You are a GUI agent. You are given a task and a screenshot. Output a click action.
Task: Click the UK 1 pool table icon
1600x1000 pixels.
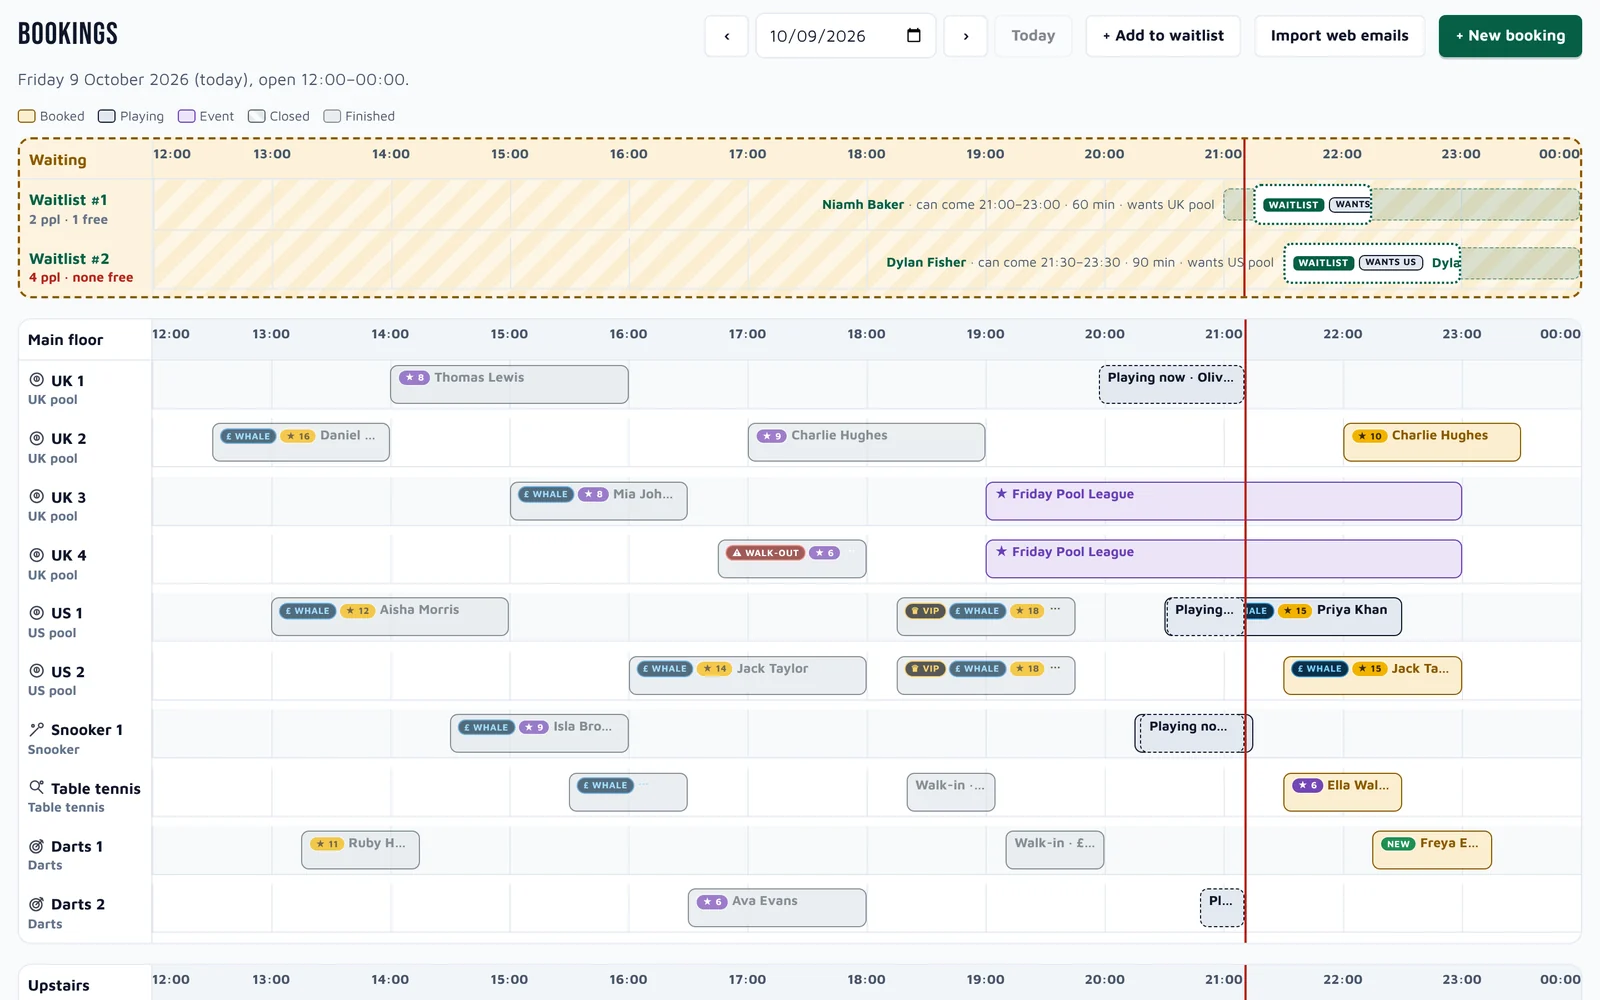[x=37, y=380]
